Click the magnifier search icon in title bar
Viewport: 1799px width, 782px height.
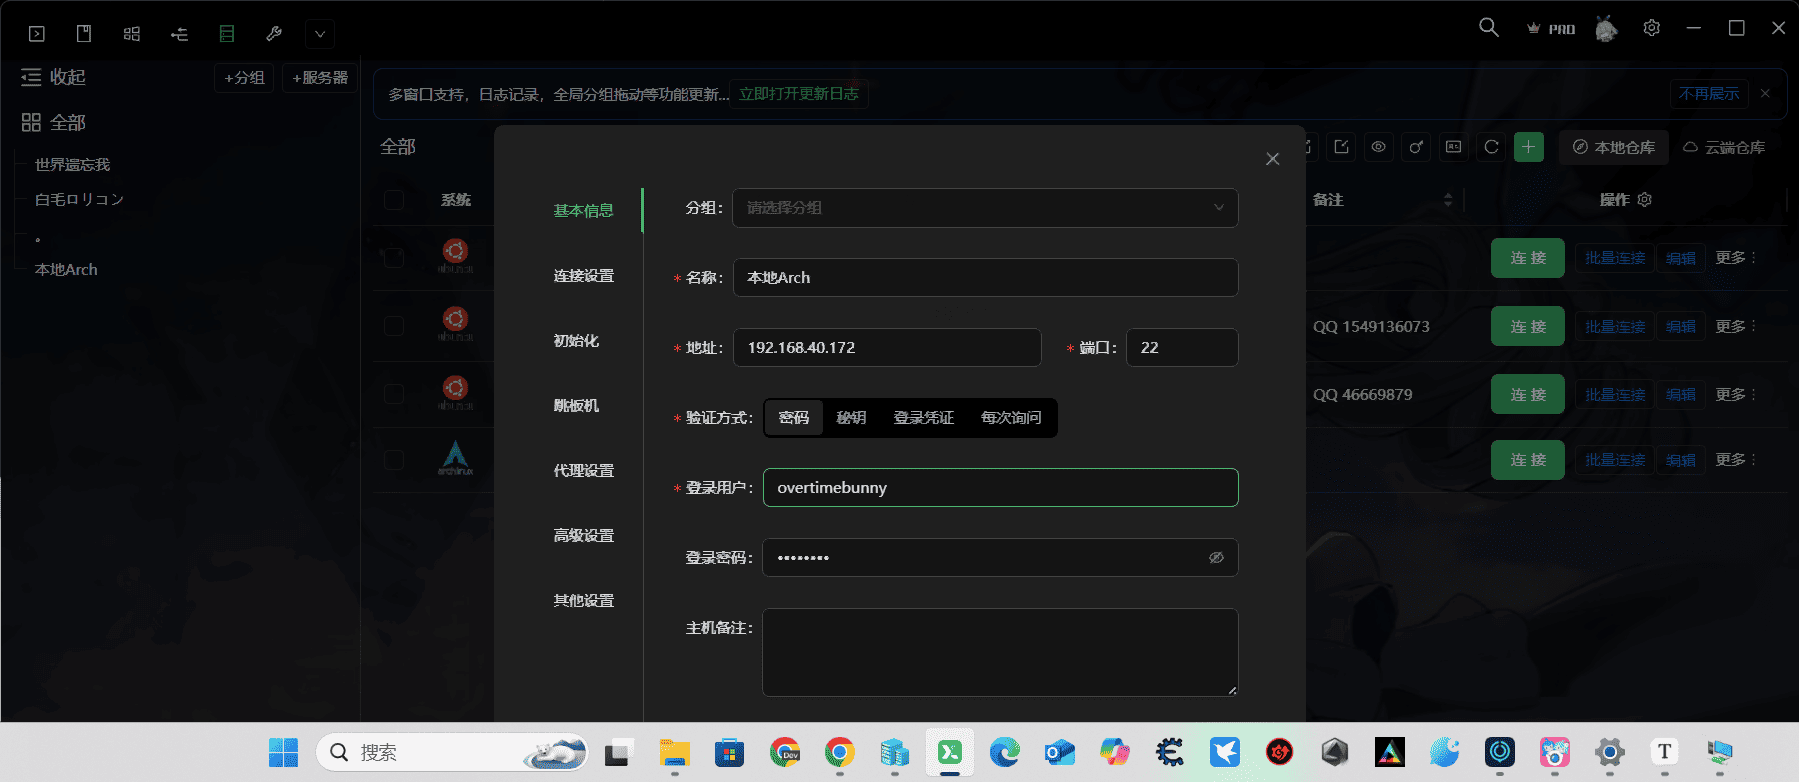tap(1489, 28)
